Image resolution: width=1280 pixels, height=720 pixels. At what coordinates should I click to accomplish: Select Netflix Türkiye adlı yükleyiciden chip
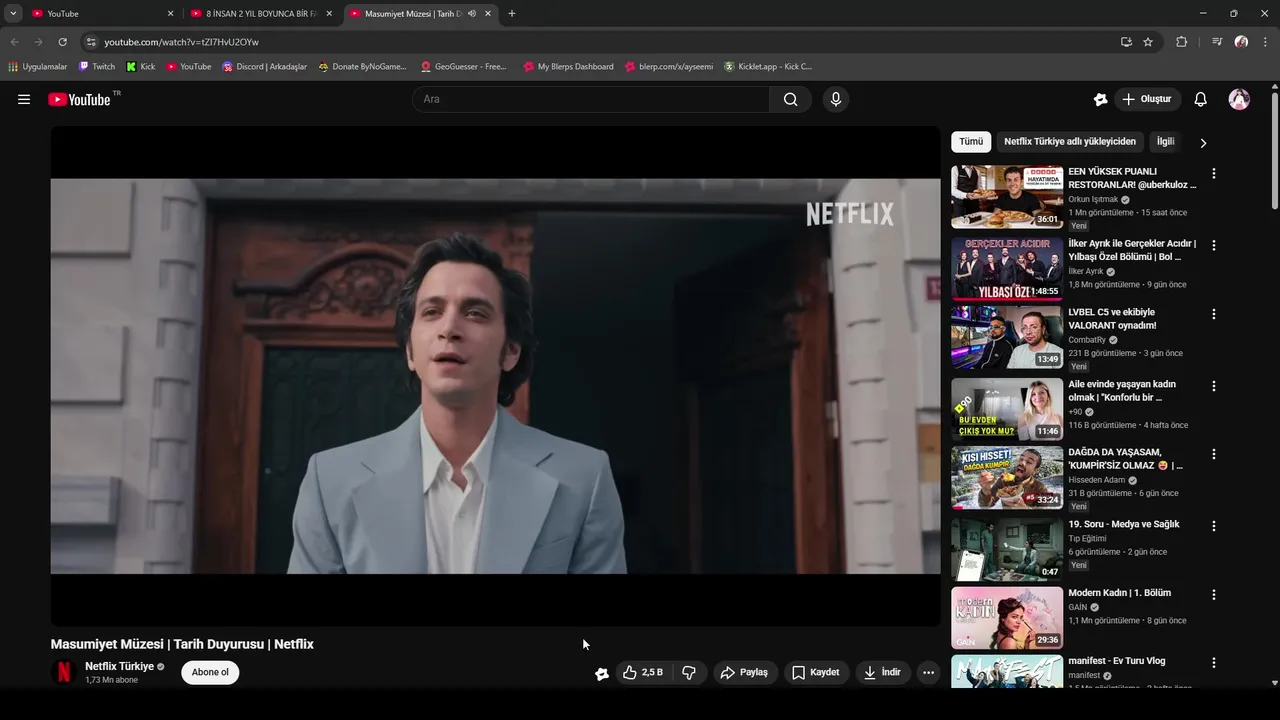[x=1070, y=142]
